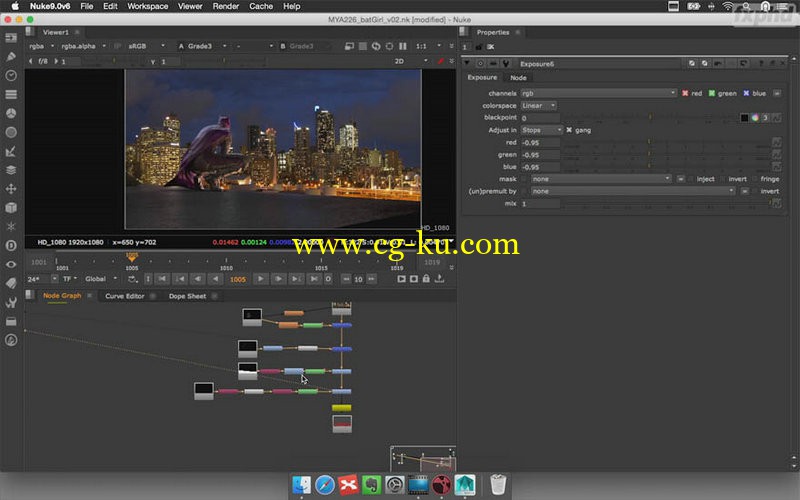
Task: Click the mix slider
Action: (666, 204)
